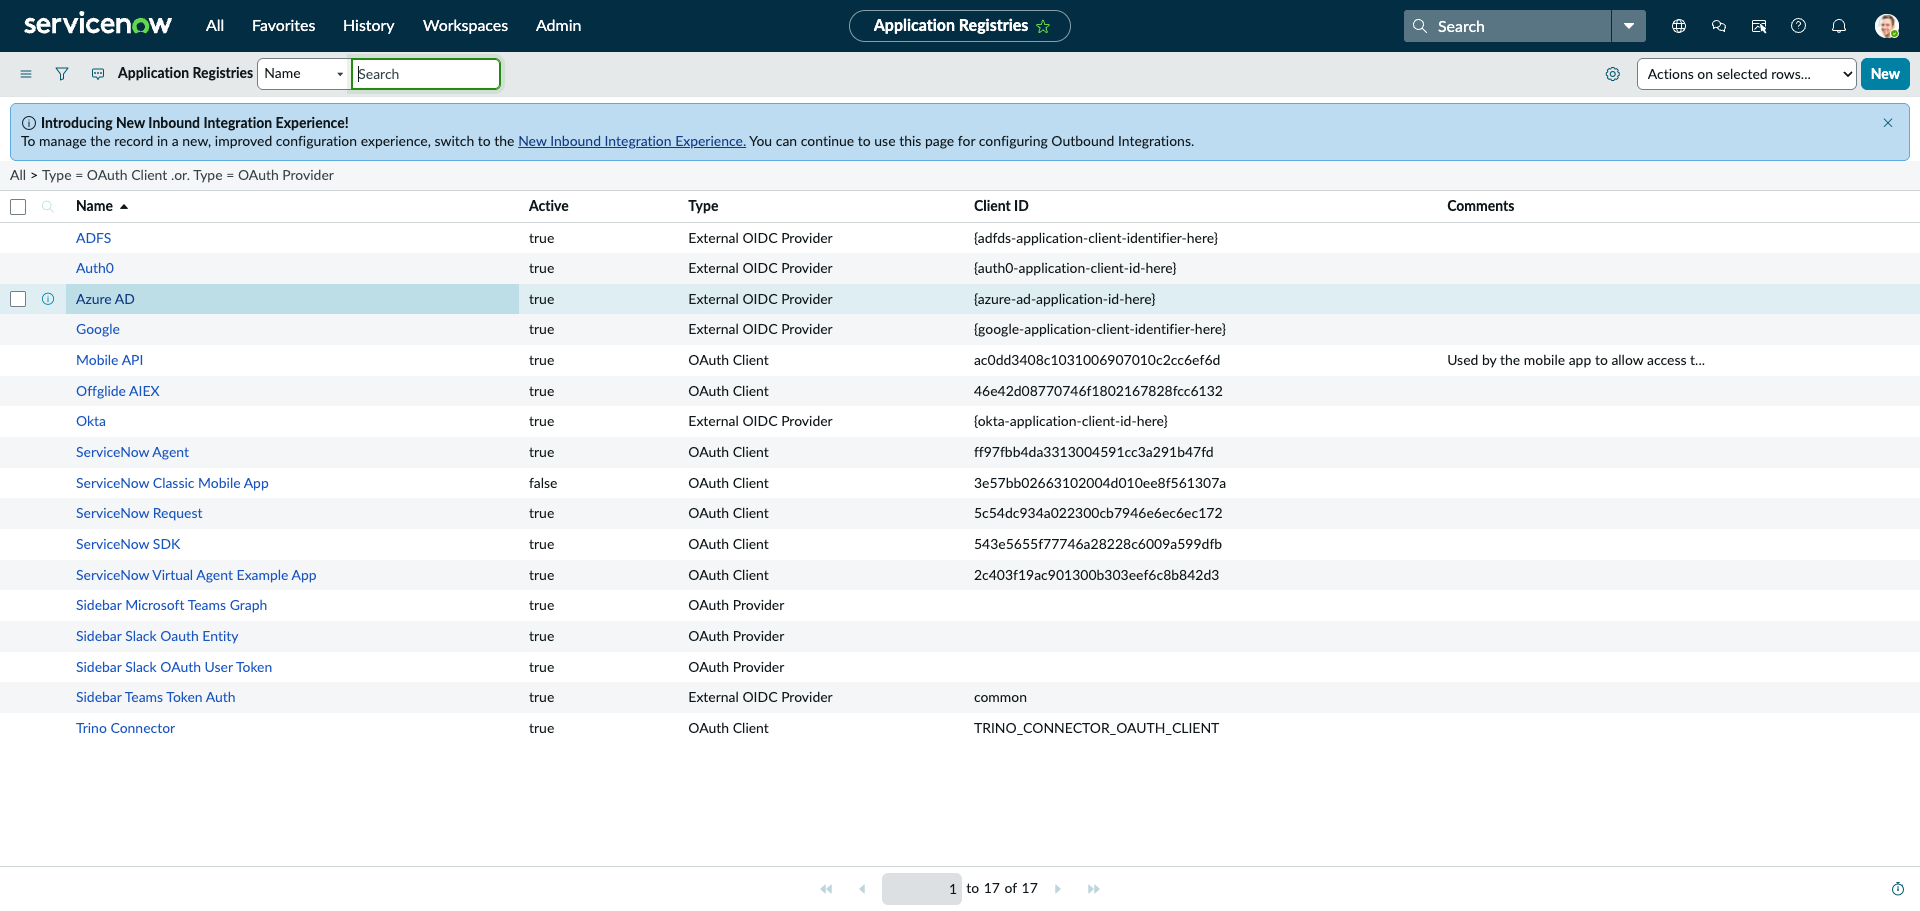Open Actions on selected rows dropdown

tap(1746, 74)
